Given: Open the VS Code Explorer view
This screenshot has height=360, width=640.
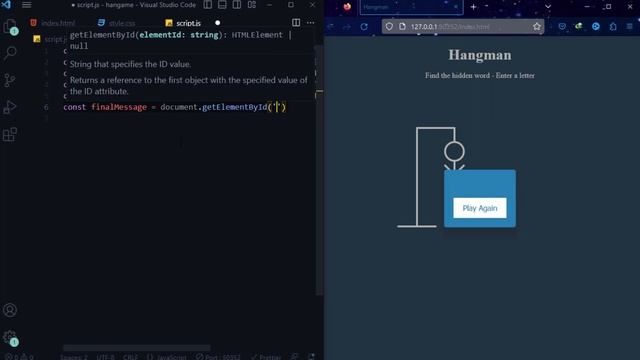Looking at the screenshot, I should point(10,27).
